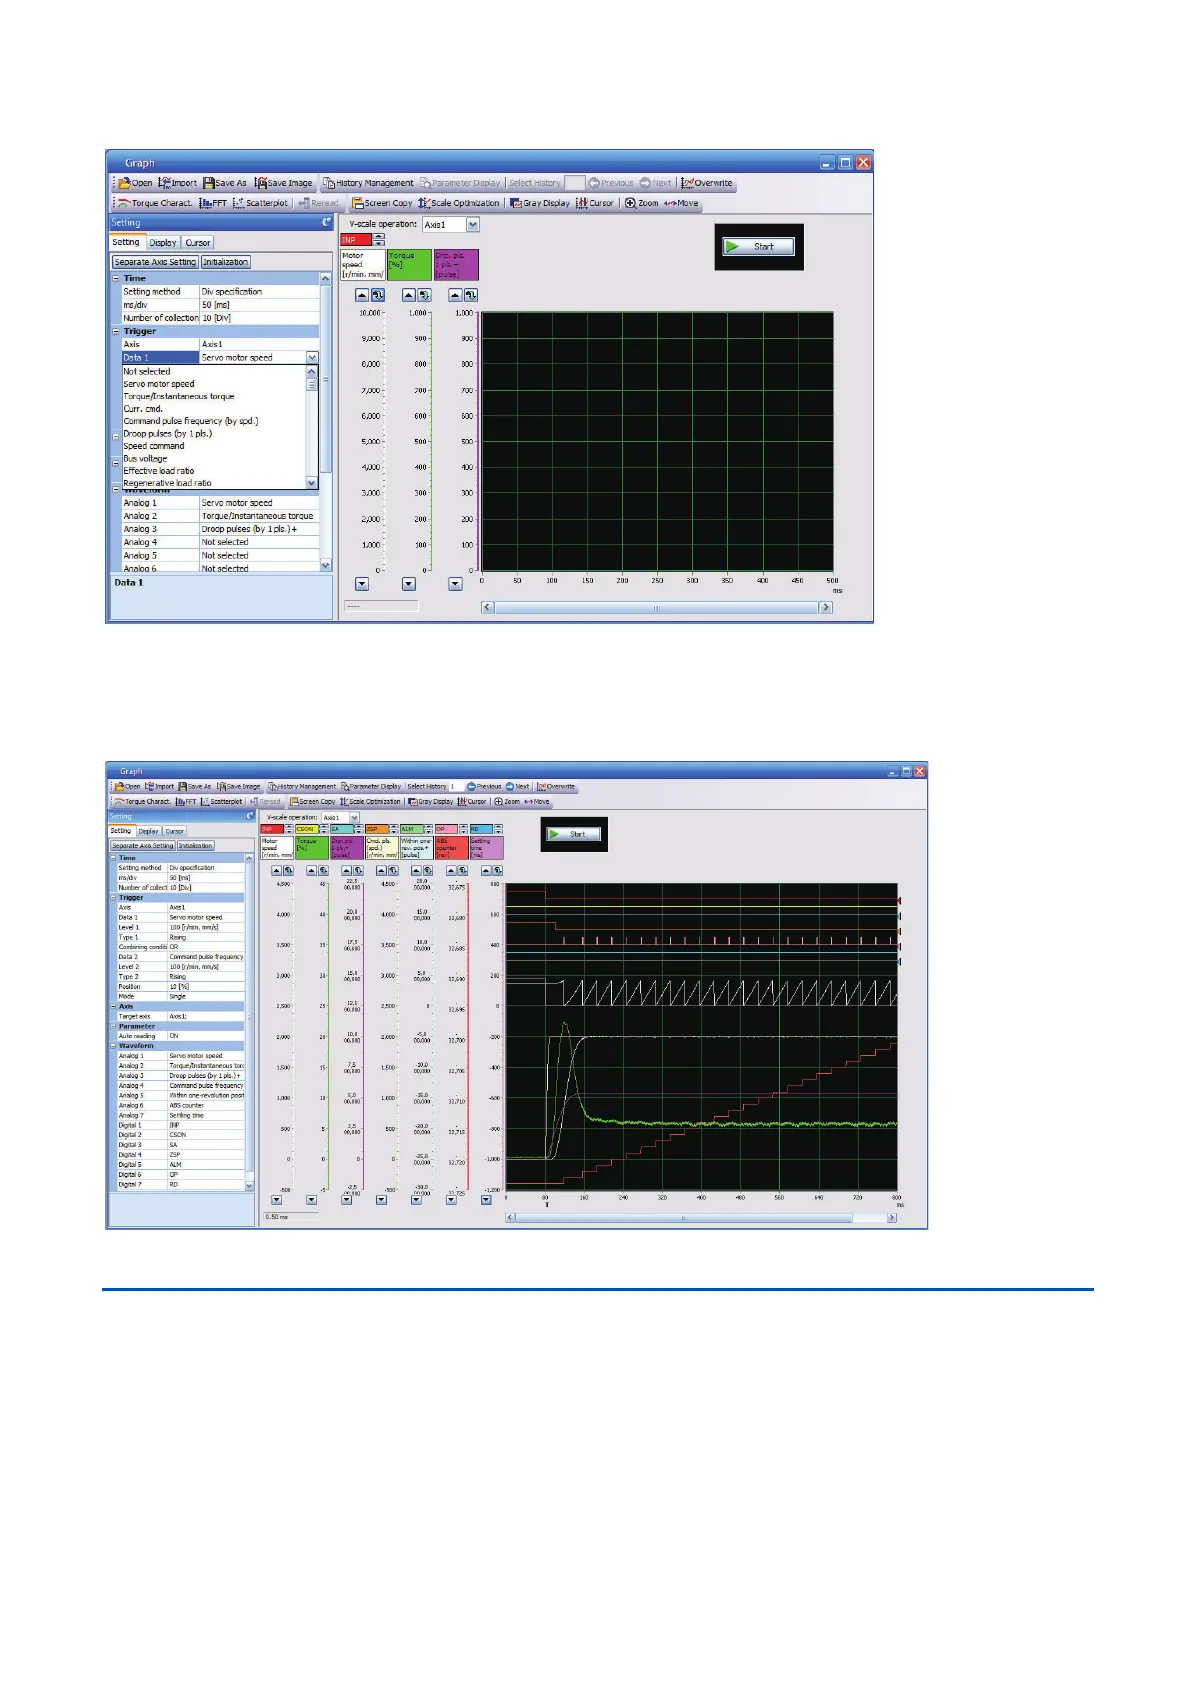Switch to Display tab in upper window
1190x1684 pixels.
click(163, 243)
